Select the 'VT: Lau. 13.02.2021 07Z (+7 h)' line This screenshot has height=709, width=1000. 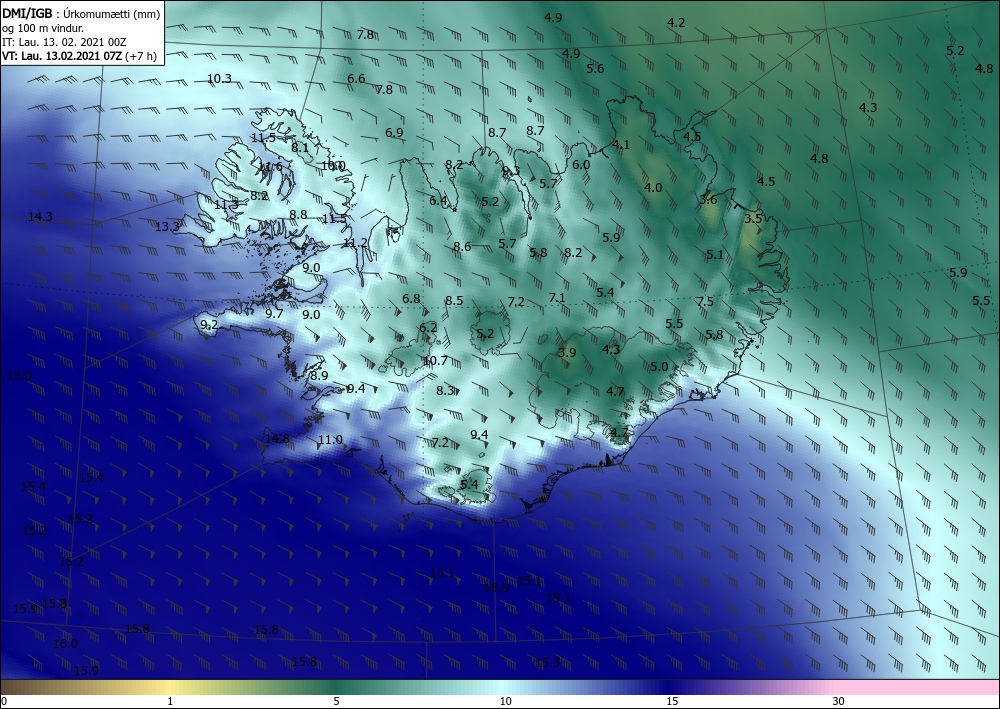coord(79,56)
